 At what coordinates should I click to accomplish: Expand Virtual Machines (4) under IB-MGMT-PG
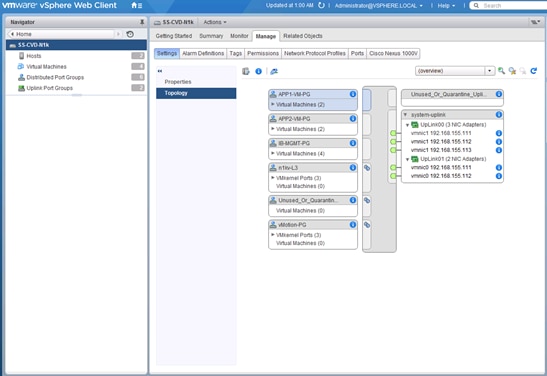coord(273,153)
